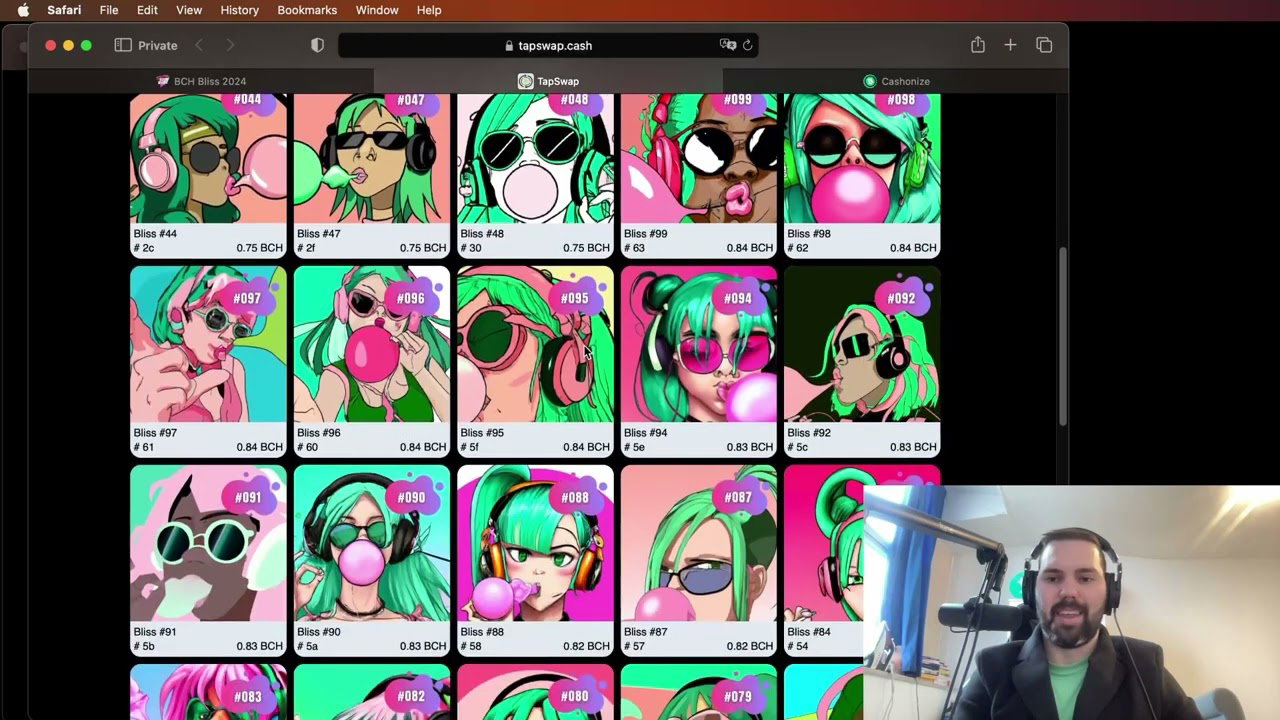The width and height of the screenshot is (1280, 720).
Task: Click the translate icon in the address bar
Action: tap(728, 45)
